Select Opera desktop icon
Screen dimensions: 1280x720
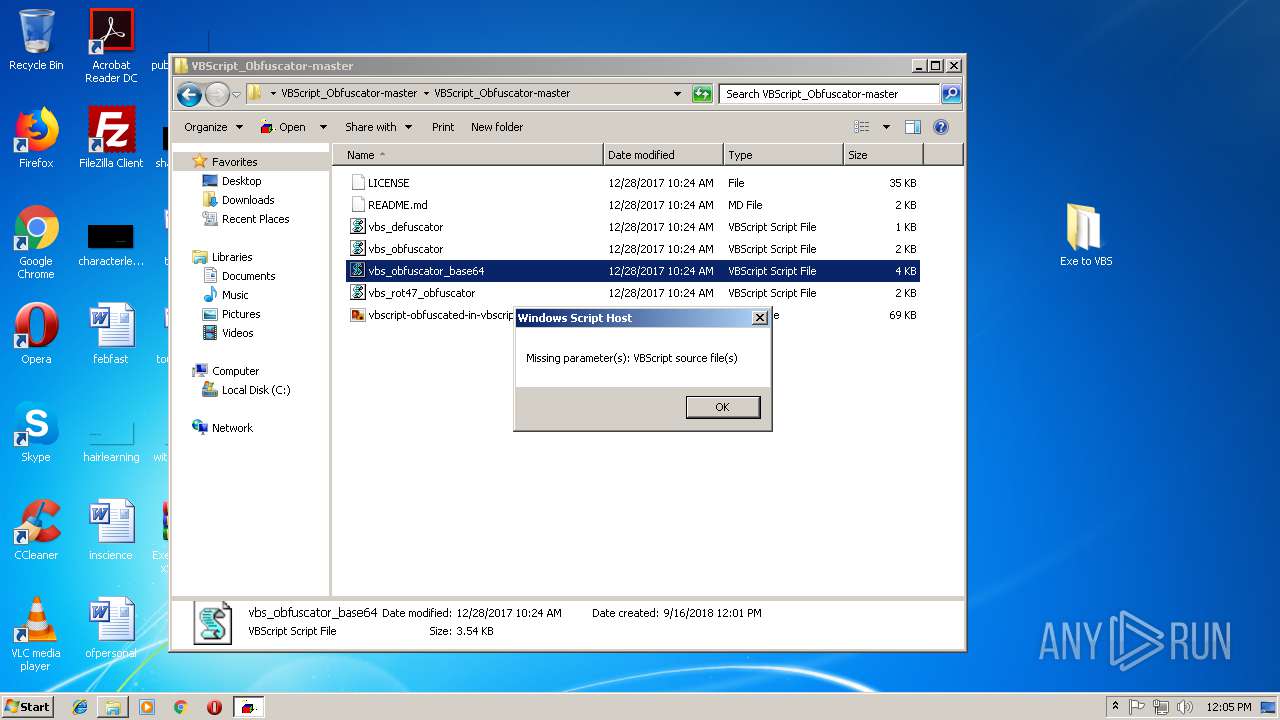pyautogui.click(x=36, y=334)
